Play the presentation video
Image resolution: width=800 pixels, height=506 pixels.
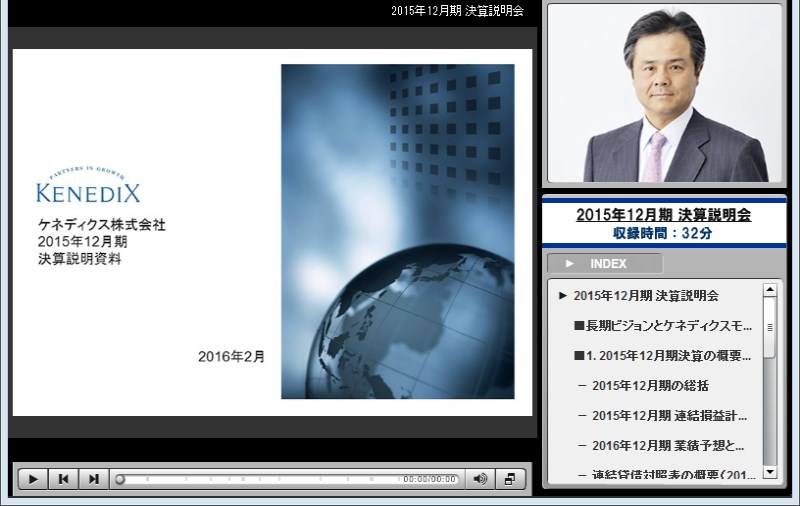click(33, 479)
